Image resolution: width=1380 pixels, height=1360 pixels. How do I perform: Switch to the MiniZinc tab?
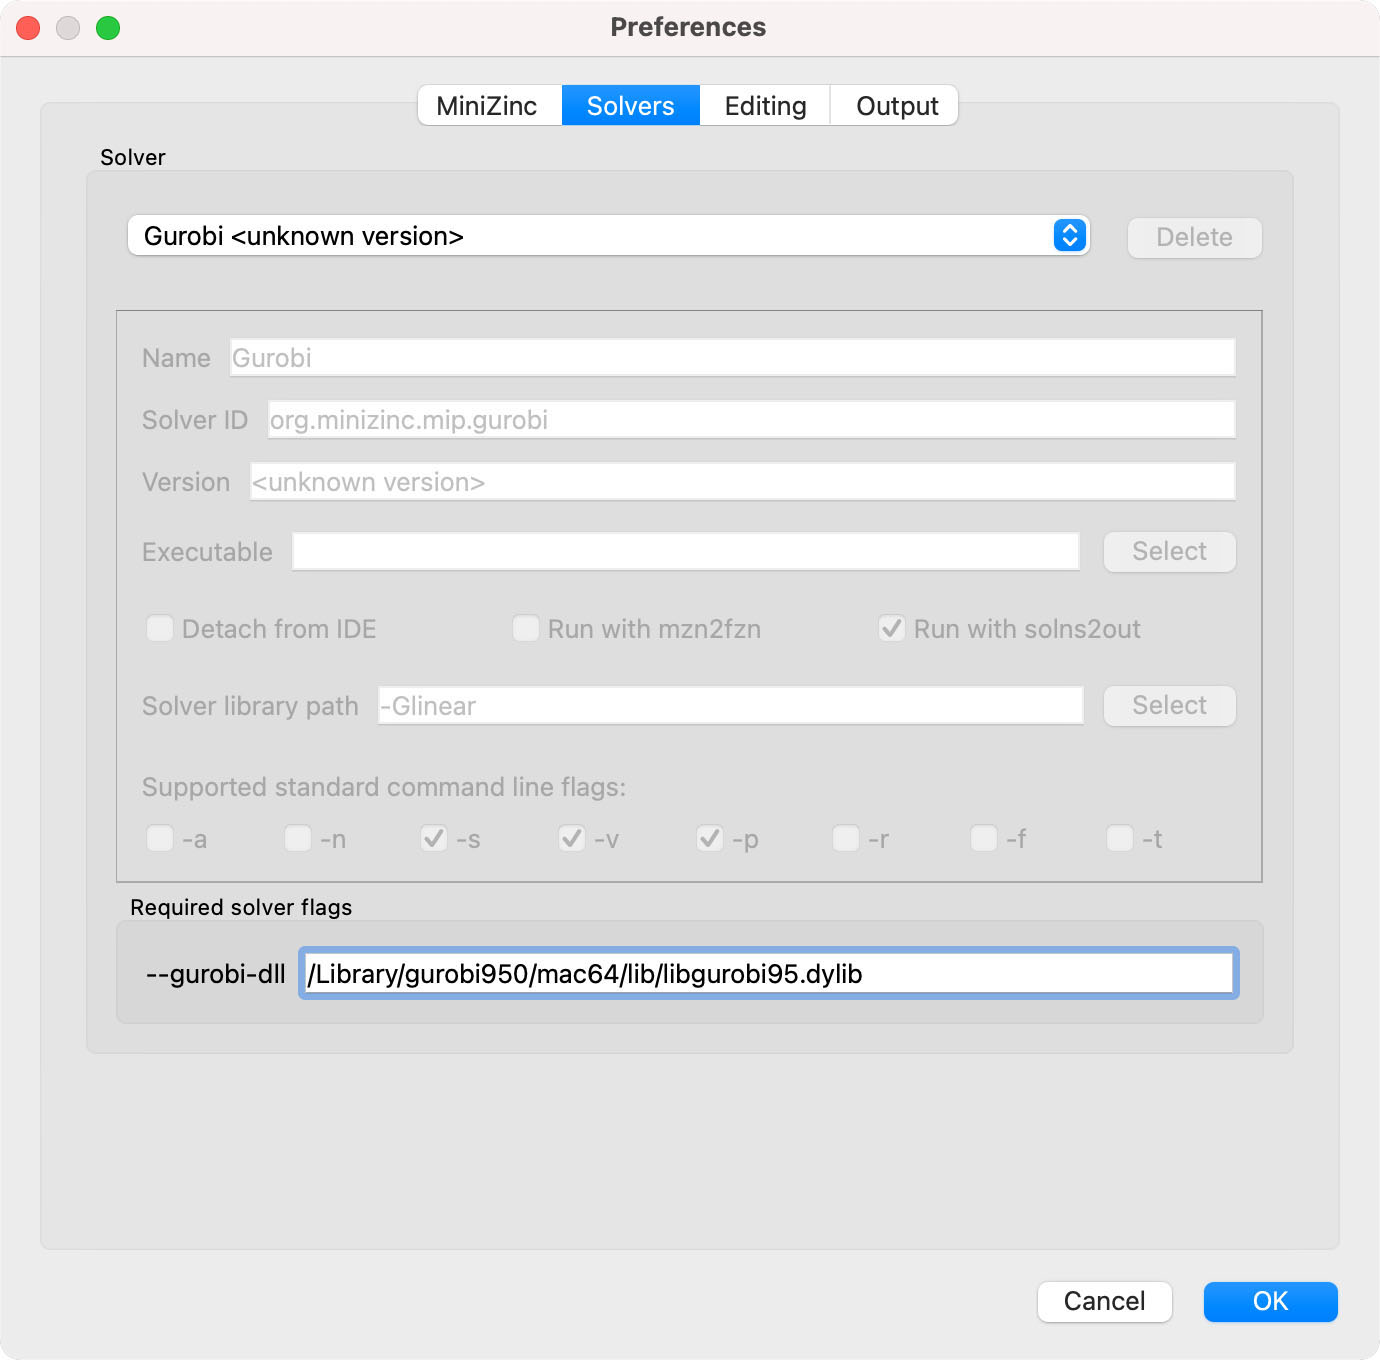(489, 105)
